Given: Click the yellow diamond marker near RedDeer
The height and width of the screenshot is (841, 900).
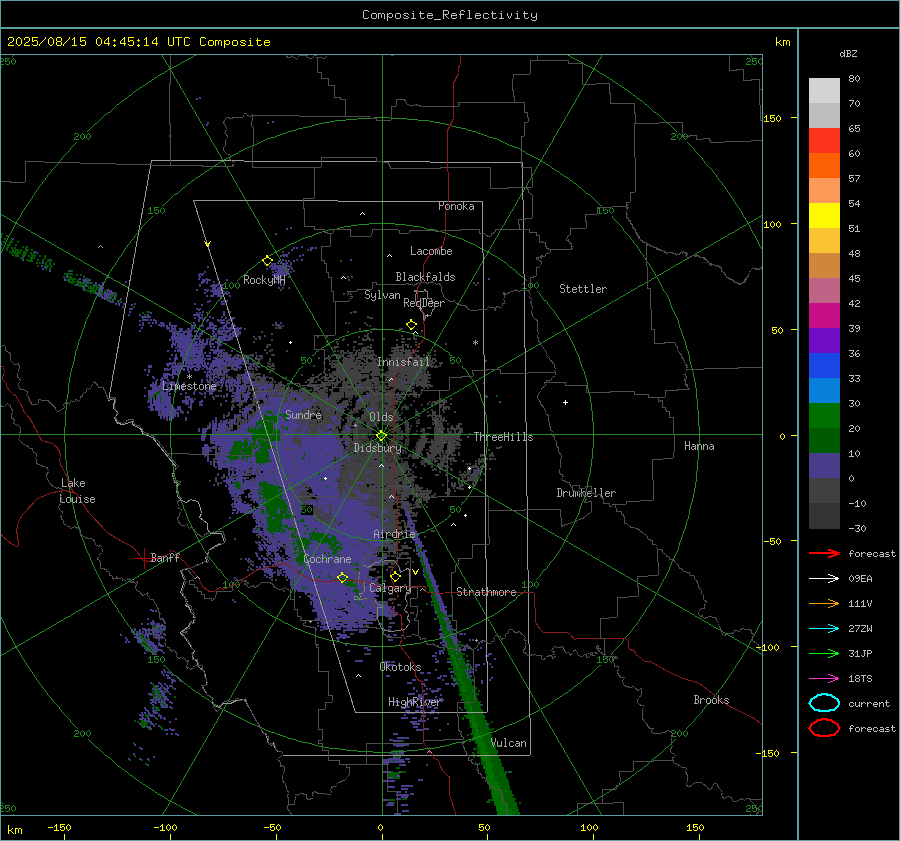Looking at the screenshot, I should pyautogui.click(x=411, y=325).
